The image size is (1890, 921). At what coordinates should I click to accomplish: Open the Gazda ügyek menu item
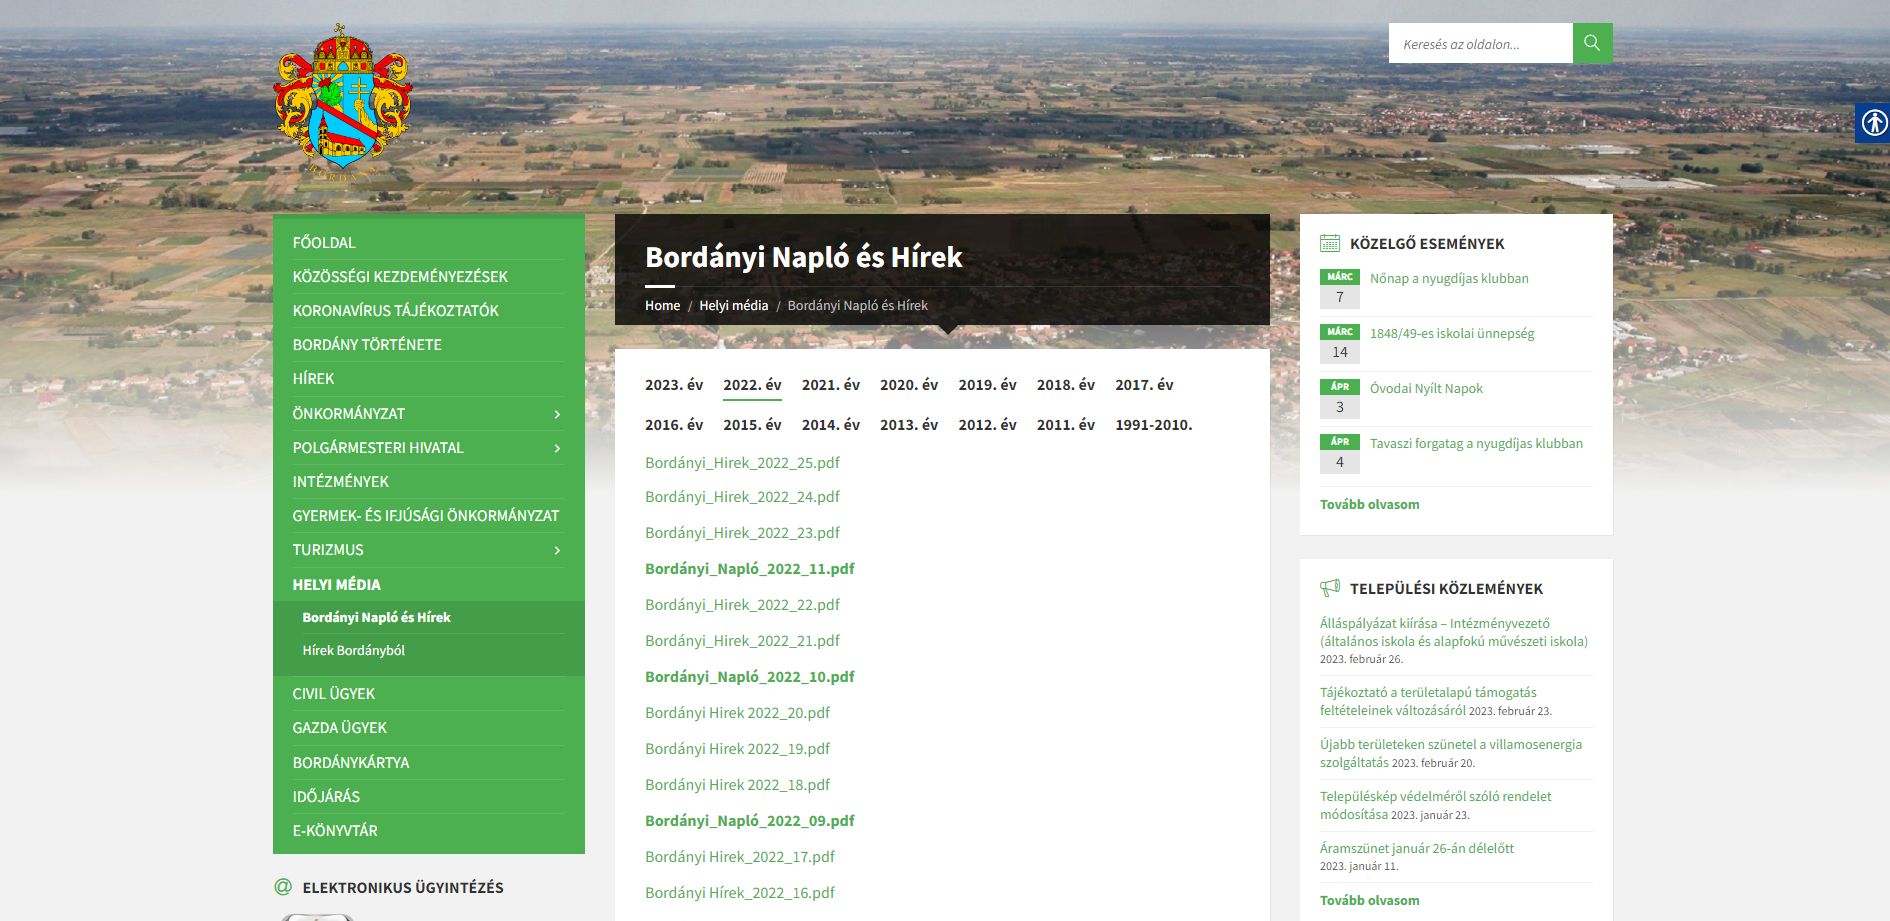(340, 727)
